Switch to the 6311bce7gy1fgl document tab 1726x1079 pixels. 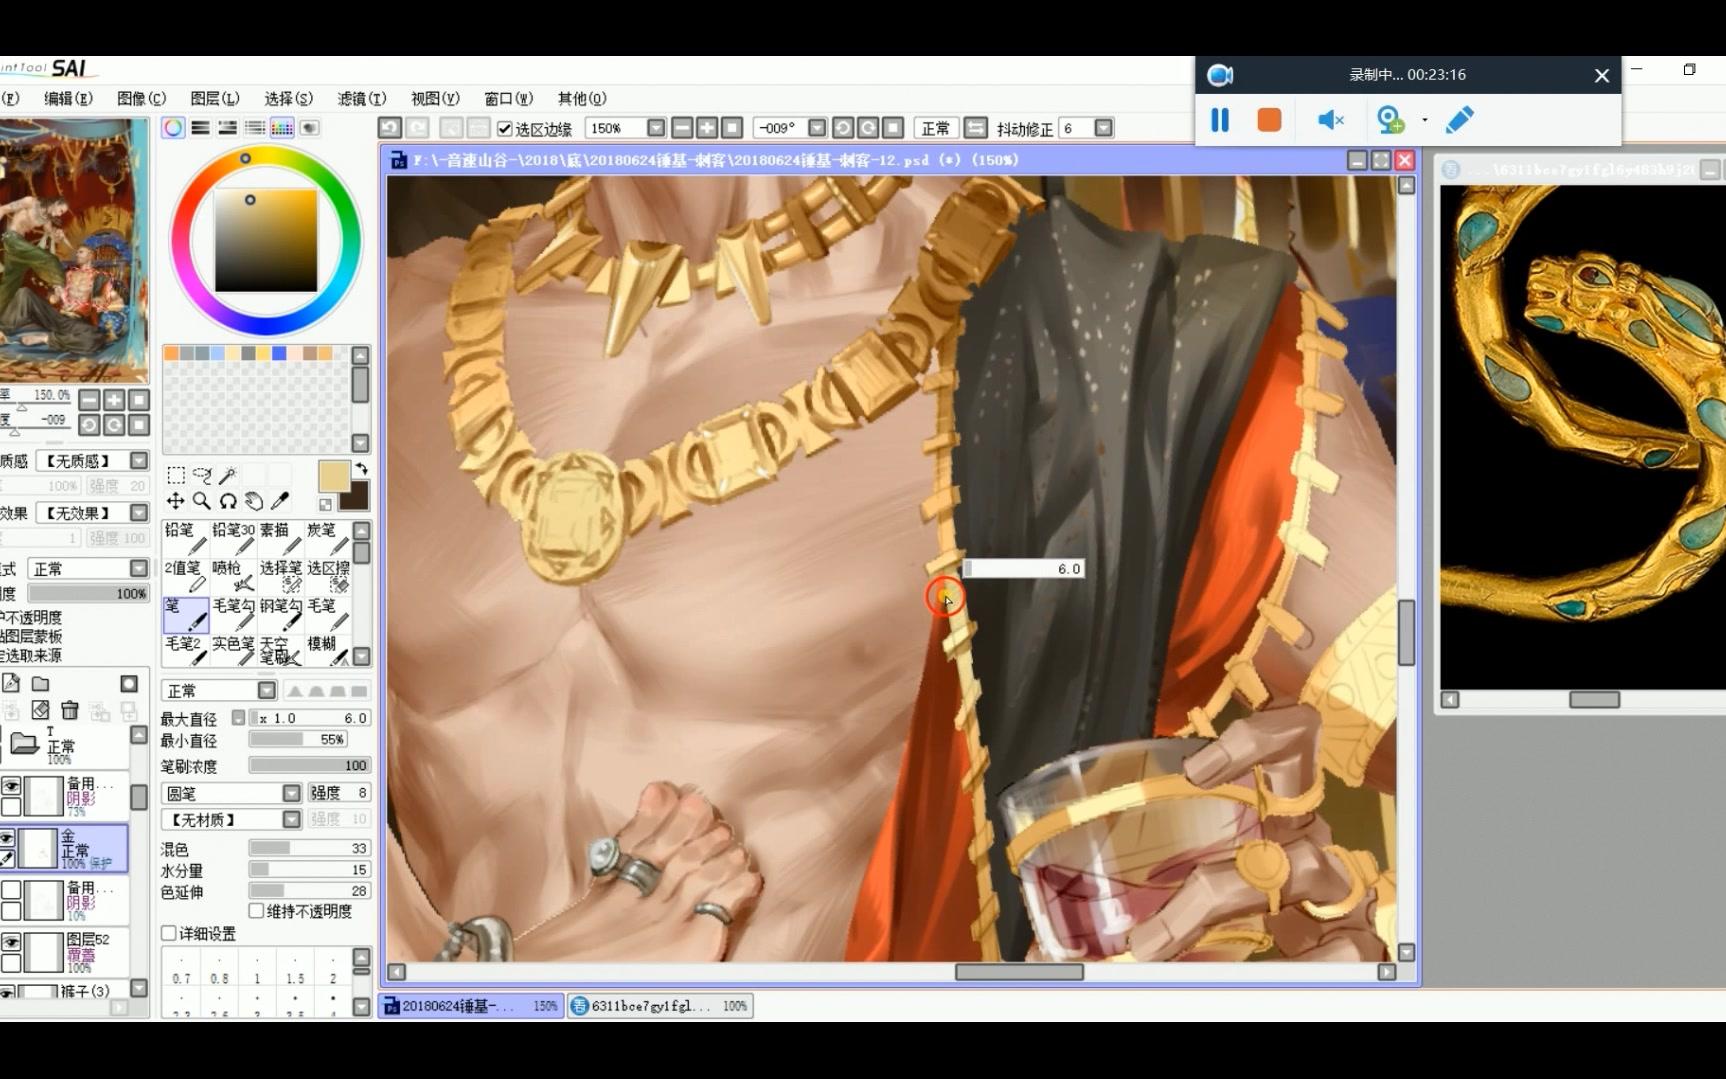660,1006
